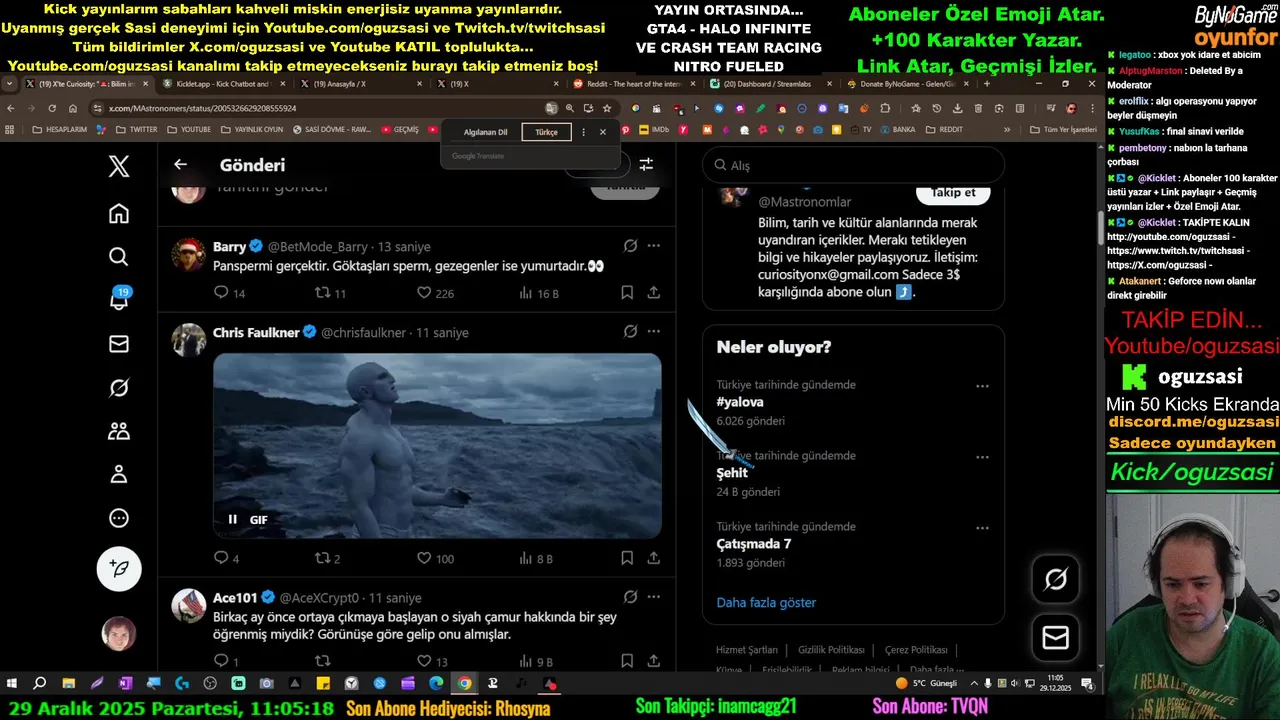
Task: Open Barry's profile name link
Action: [229, 247]
